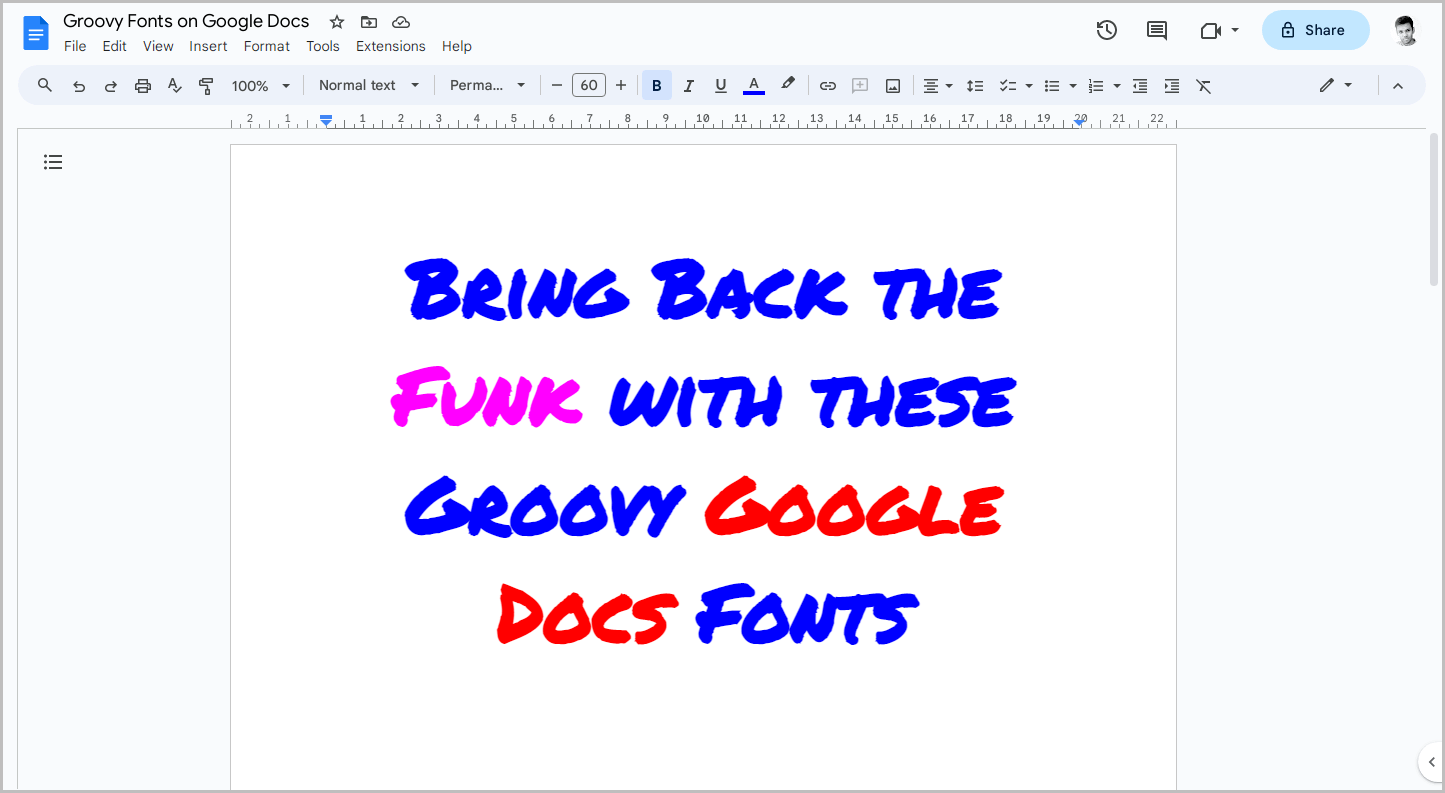Image resolution: width=1445 pixels, height=793 pixels.
Task: Open the Insert menu
Action: coord(208,46)
